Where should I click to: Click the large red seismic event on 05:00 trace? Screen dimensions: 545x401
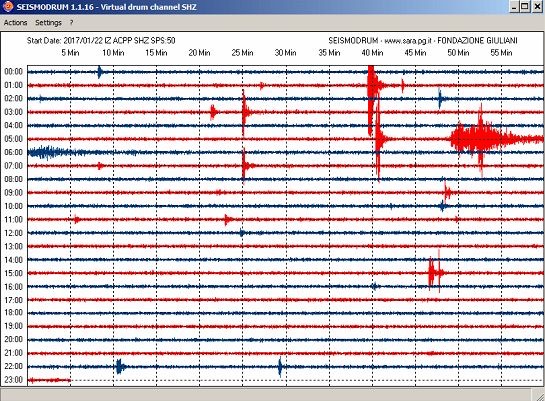[x=481, y=139]
